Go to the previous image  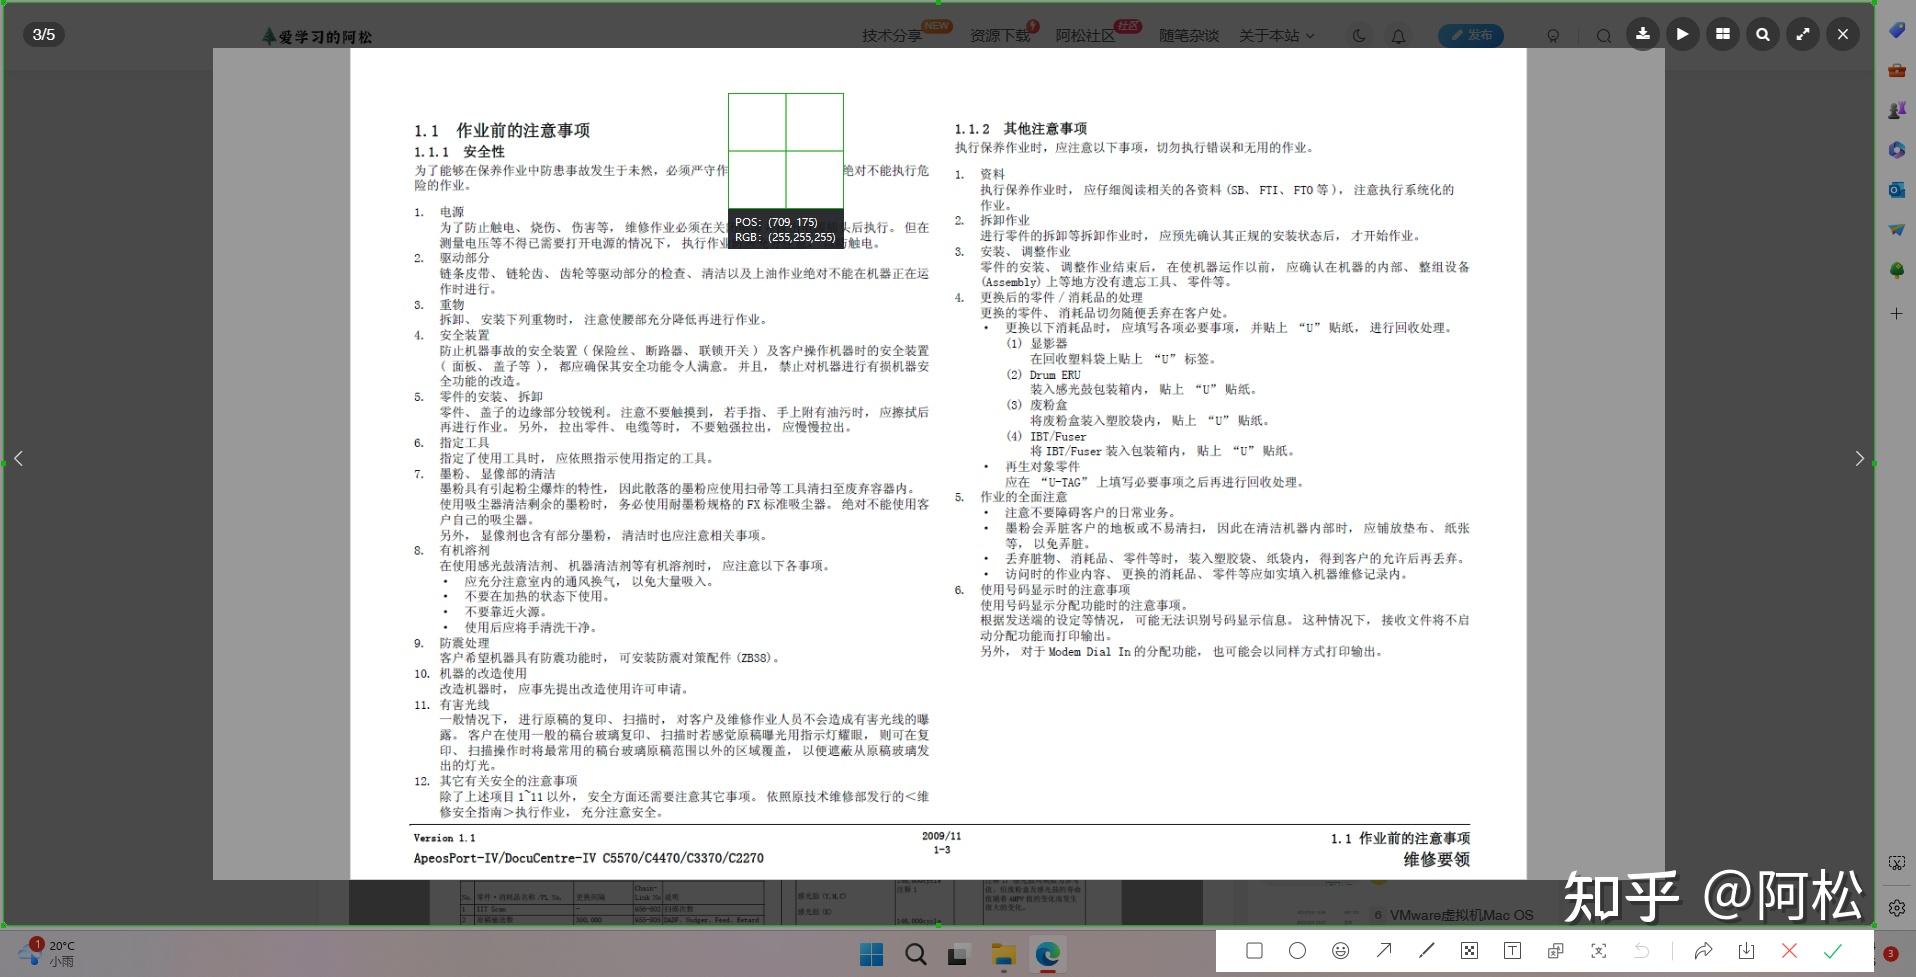(18, 459)
